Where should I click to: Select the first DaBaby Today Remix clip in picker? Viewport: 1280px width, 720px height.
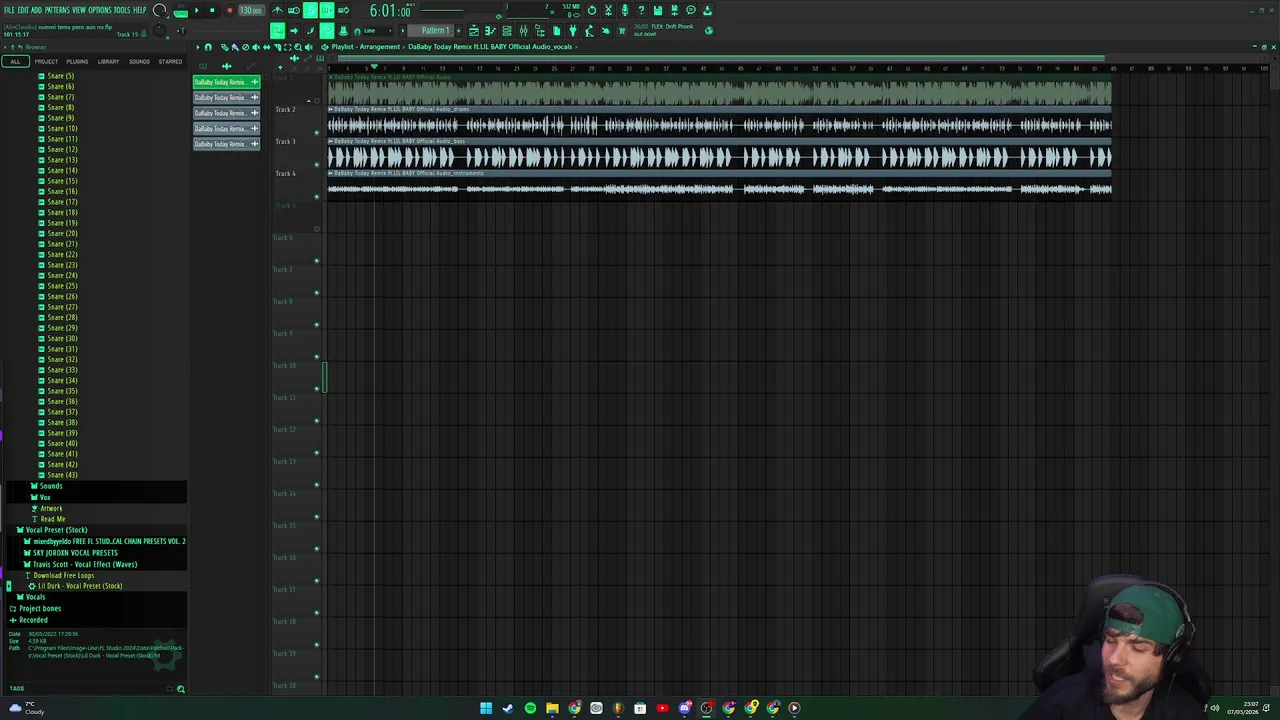(226, 82)
